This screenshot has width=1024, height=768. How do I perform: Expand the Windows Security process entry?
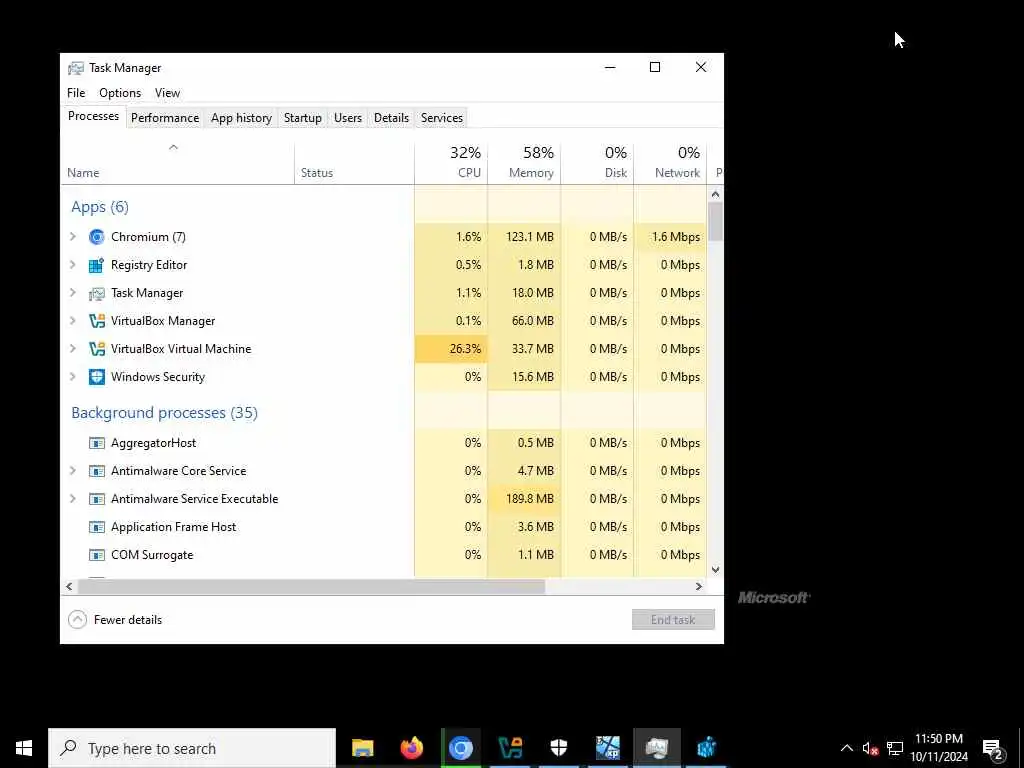click(x=73, y=377)
